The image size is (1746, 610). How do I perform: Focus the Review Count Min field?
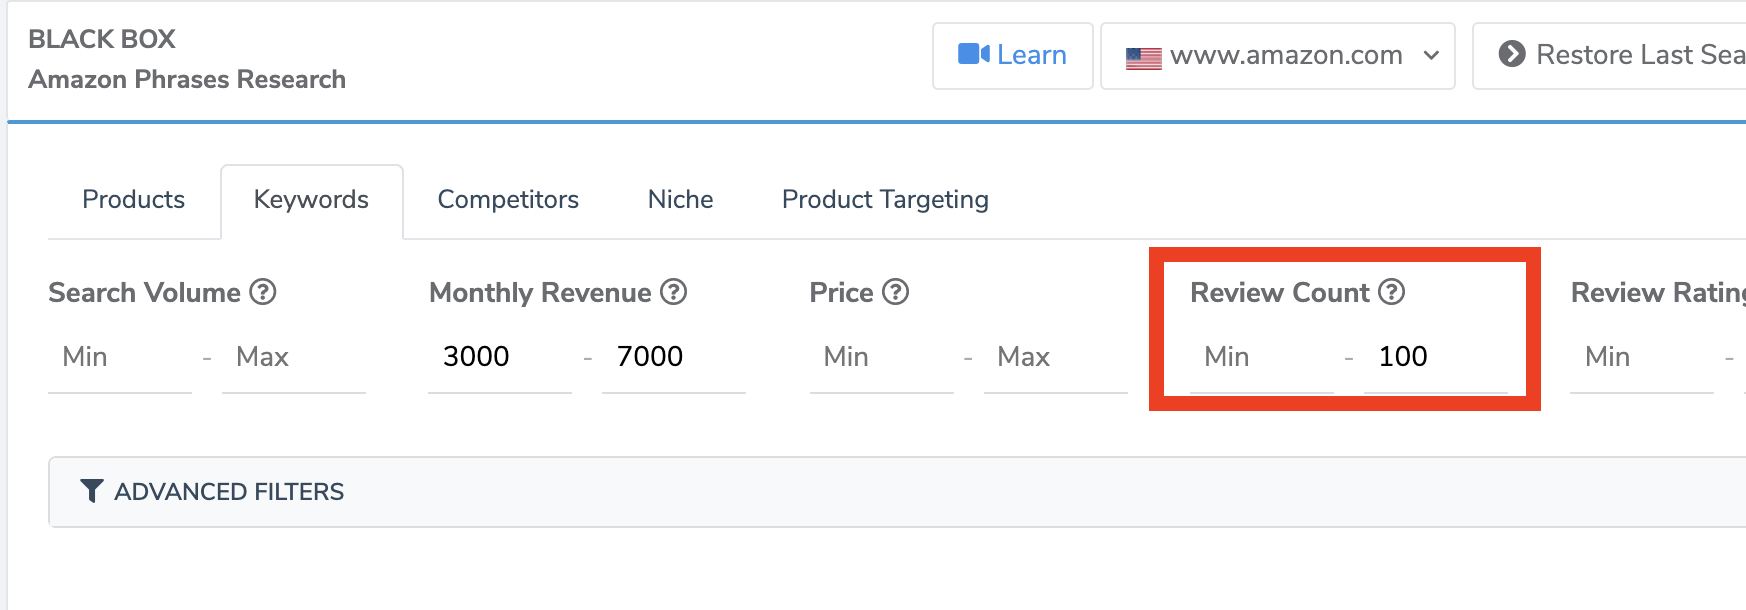coord(1262,357)
